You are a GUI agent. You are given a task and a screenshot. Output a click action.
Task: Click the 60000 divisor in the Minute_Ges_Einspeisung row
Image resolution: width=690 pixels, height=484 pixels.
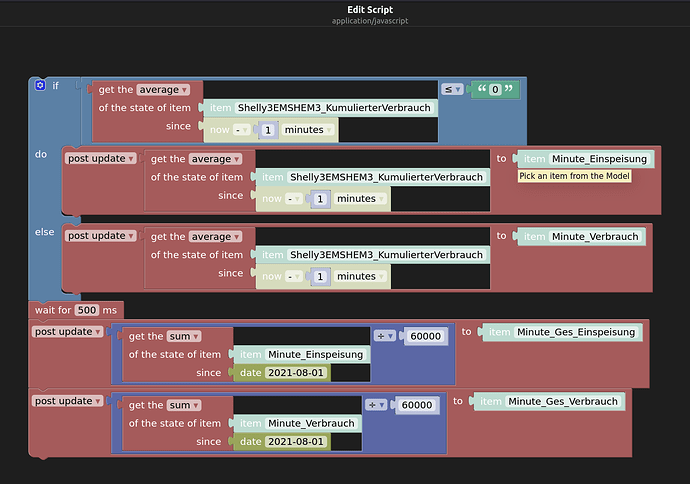click(427, 336)
